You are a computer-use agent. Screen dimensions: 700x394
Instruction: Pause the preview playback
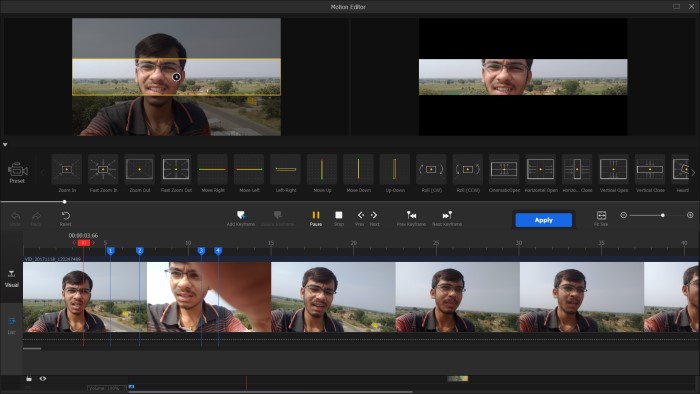[316, 219]
